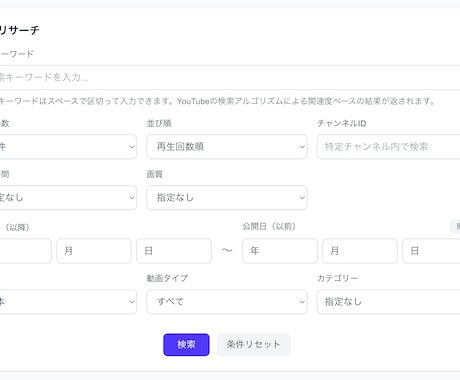Click the 日 field of start date
Image resolution: width=460 pixels, height=380 pixels.
tap(174, 251)
